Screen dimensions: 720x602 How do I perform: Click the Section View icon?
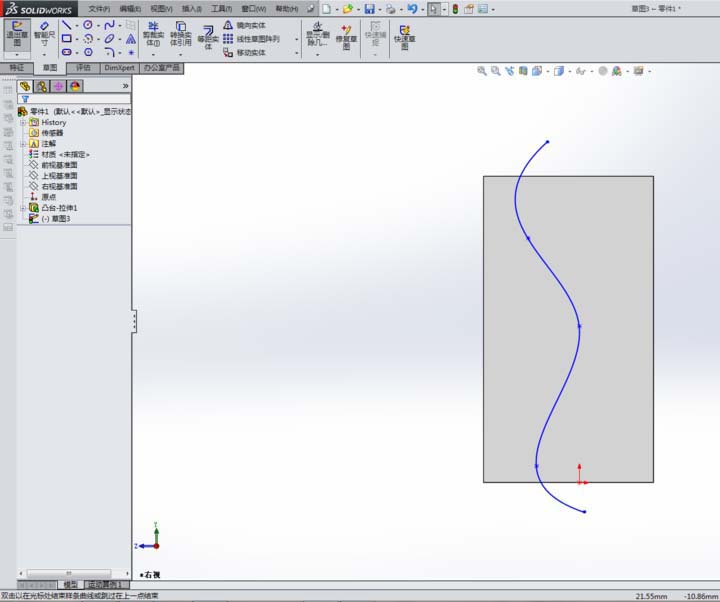point(523,71)
